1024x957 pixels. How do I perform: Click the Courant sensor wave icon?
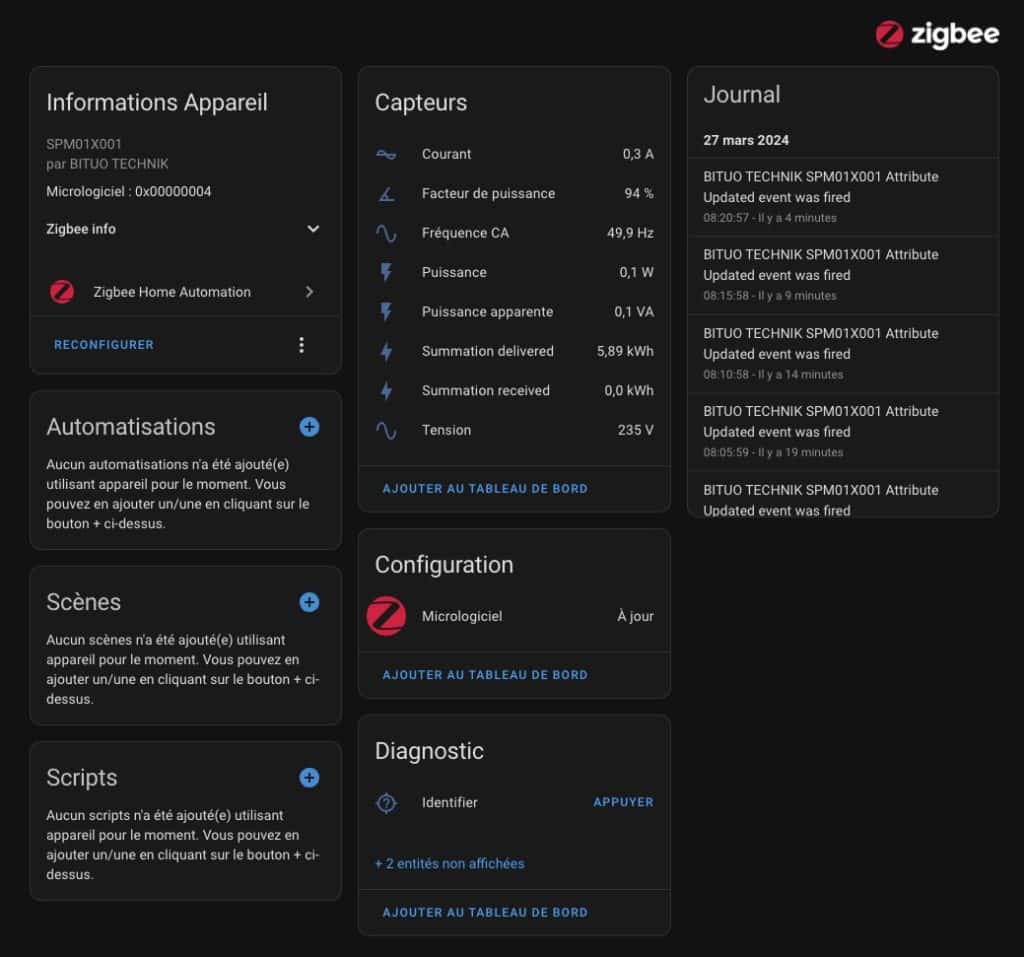(386, 154)
